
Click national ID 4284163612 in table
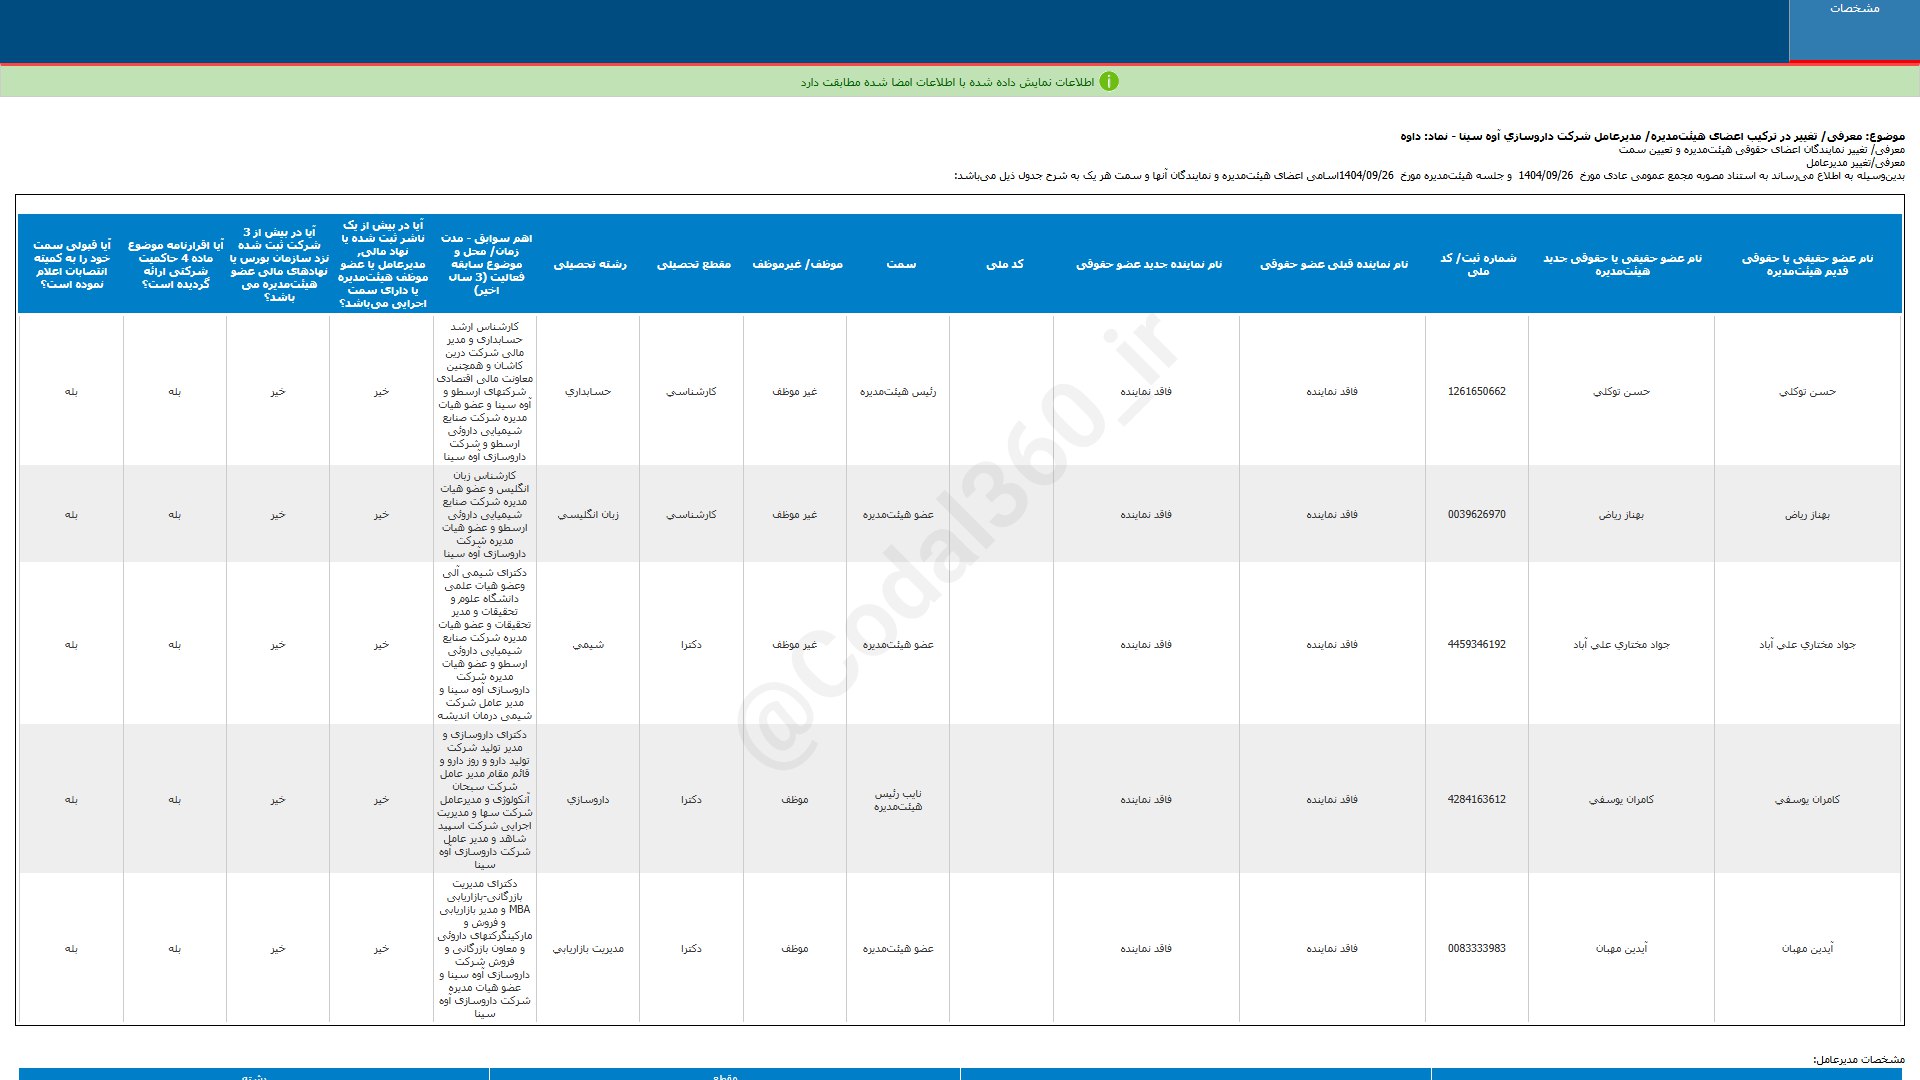pos(1476,799)
